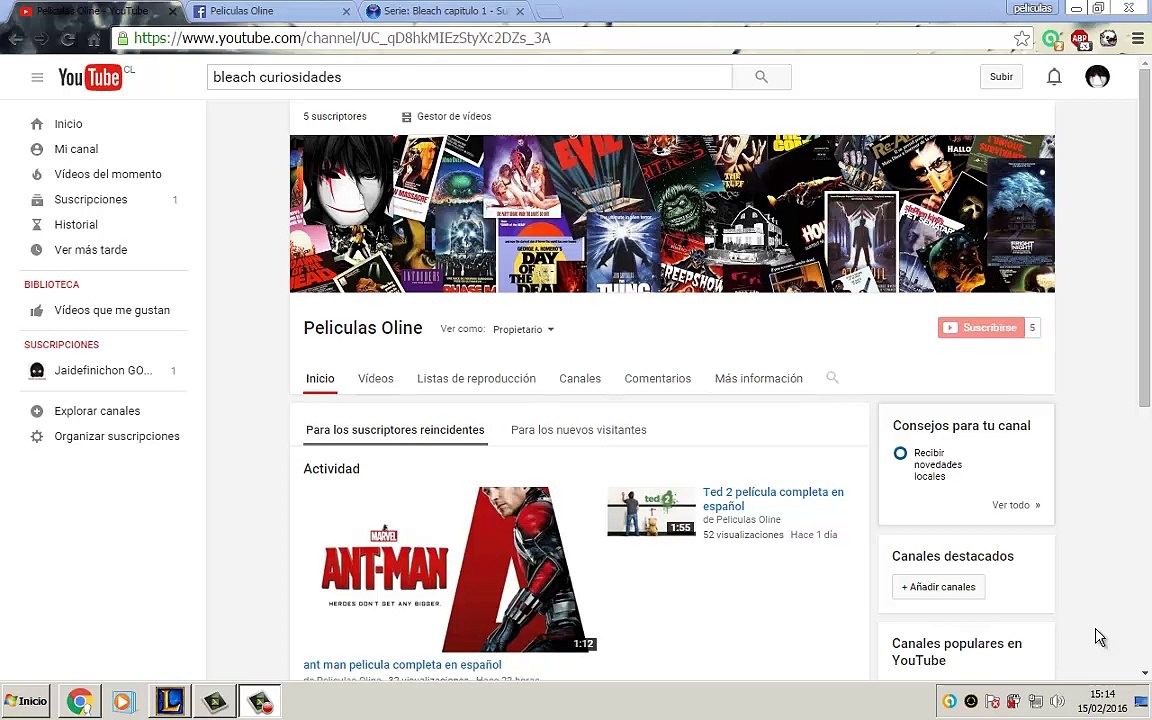Viewport: 1152px width, 720px height.
Task: Click the 5 suscriptores link
Action: click(334, 117)
